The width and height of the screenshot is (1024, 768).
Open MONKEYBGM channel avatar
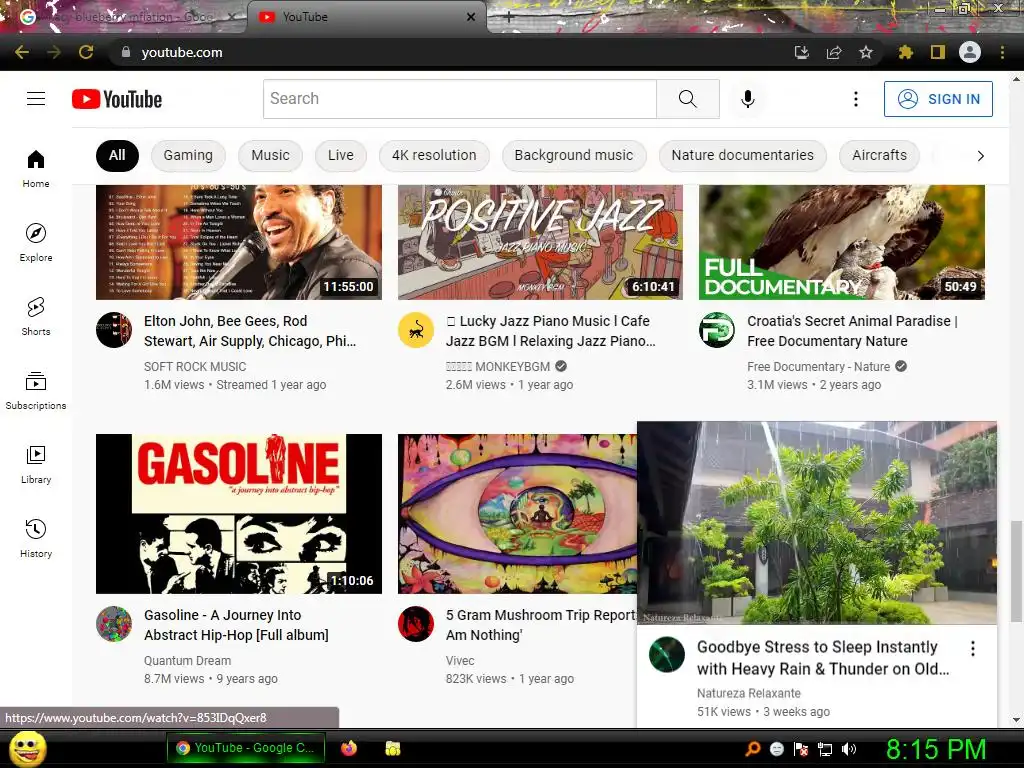[416, 330]
